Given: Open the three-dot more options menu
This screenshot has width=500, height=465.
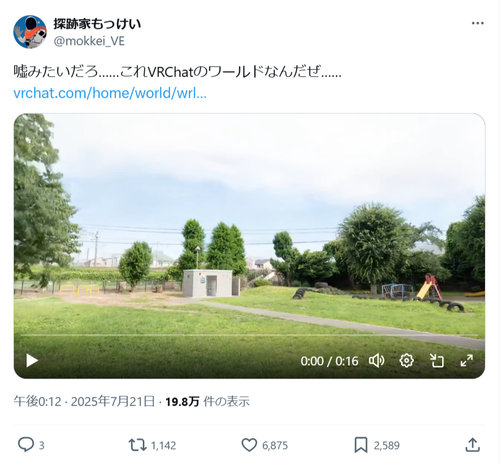Looking at the screenshot, I should pos(478,23).
